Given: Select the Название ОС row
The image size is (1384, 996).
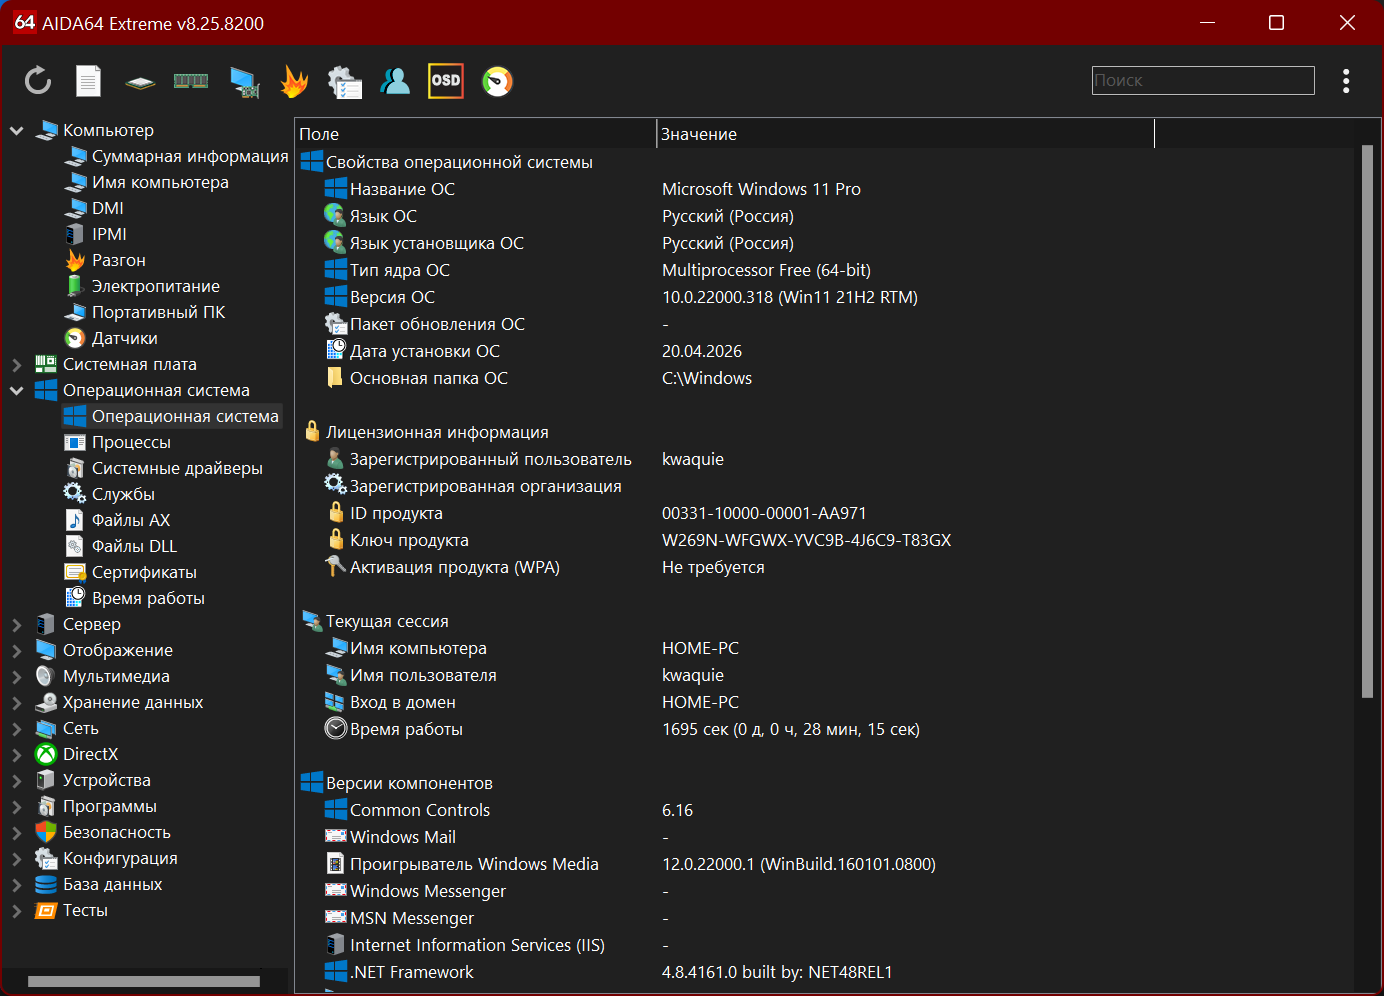Looking at the screenshot, I should [x=827, y=189].
